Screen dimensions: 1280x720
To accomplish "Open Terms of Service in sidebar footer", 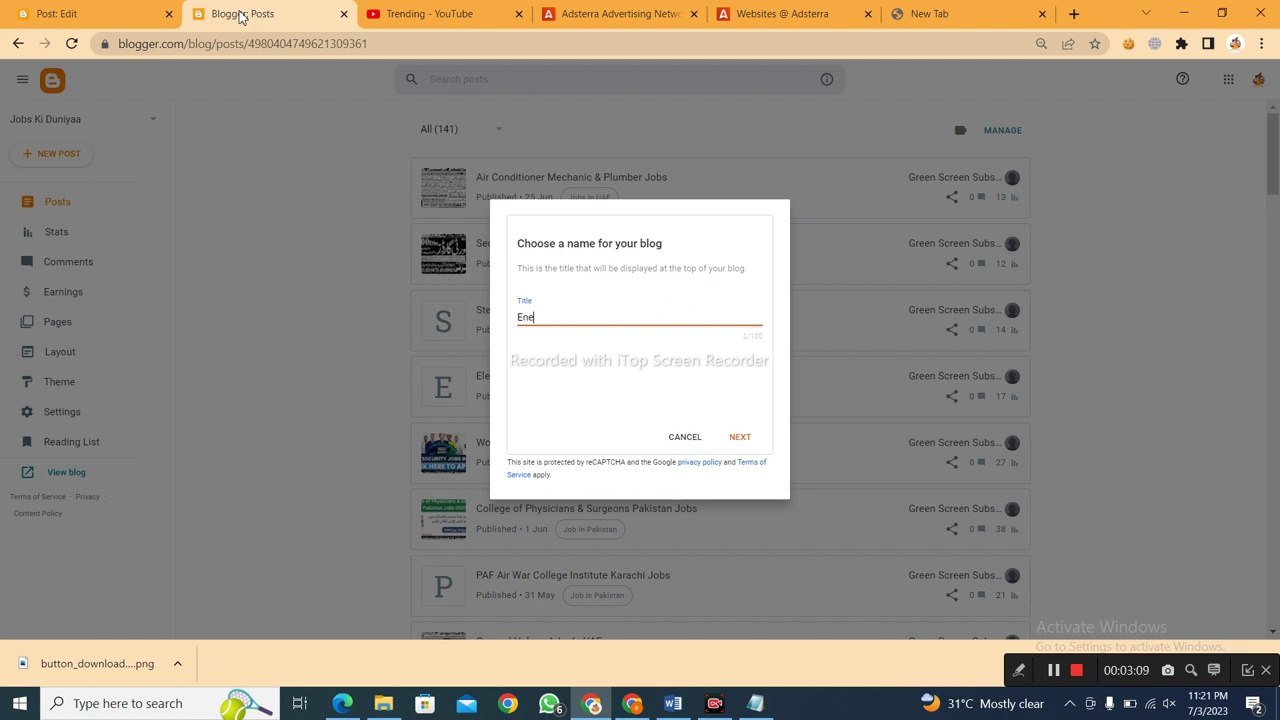I will pyautogui.click(x=38, y=497).
